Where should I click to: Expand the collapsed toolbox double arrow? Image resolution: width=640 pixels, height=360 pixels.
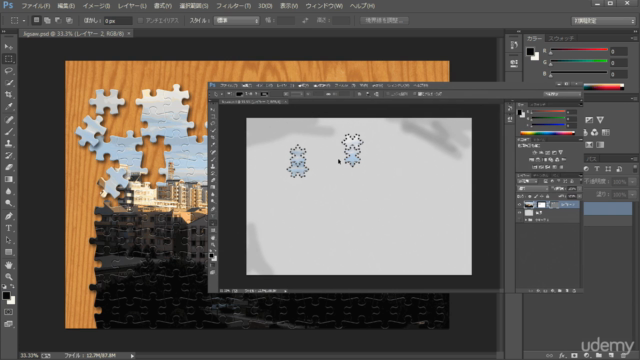tap(4, 32)
